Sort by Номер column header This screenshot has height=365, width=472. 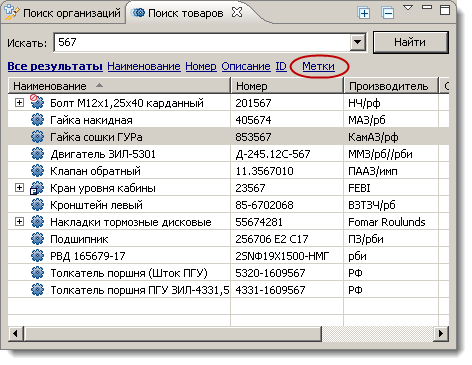pos(287,86)
